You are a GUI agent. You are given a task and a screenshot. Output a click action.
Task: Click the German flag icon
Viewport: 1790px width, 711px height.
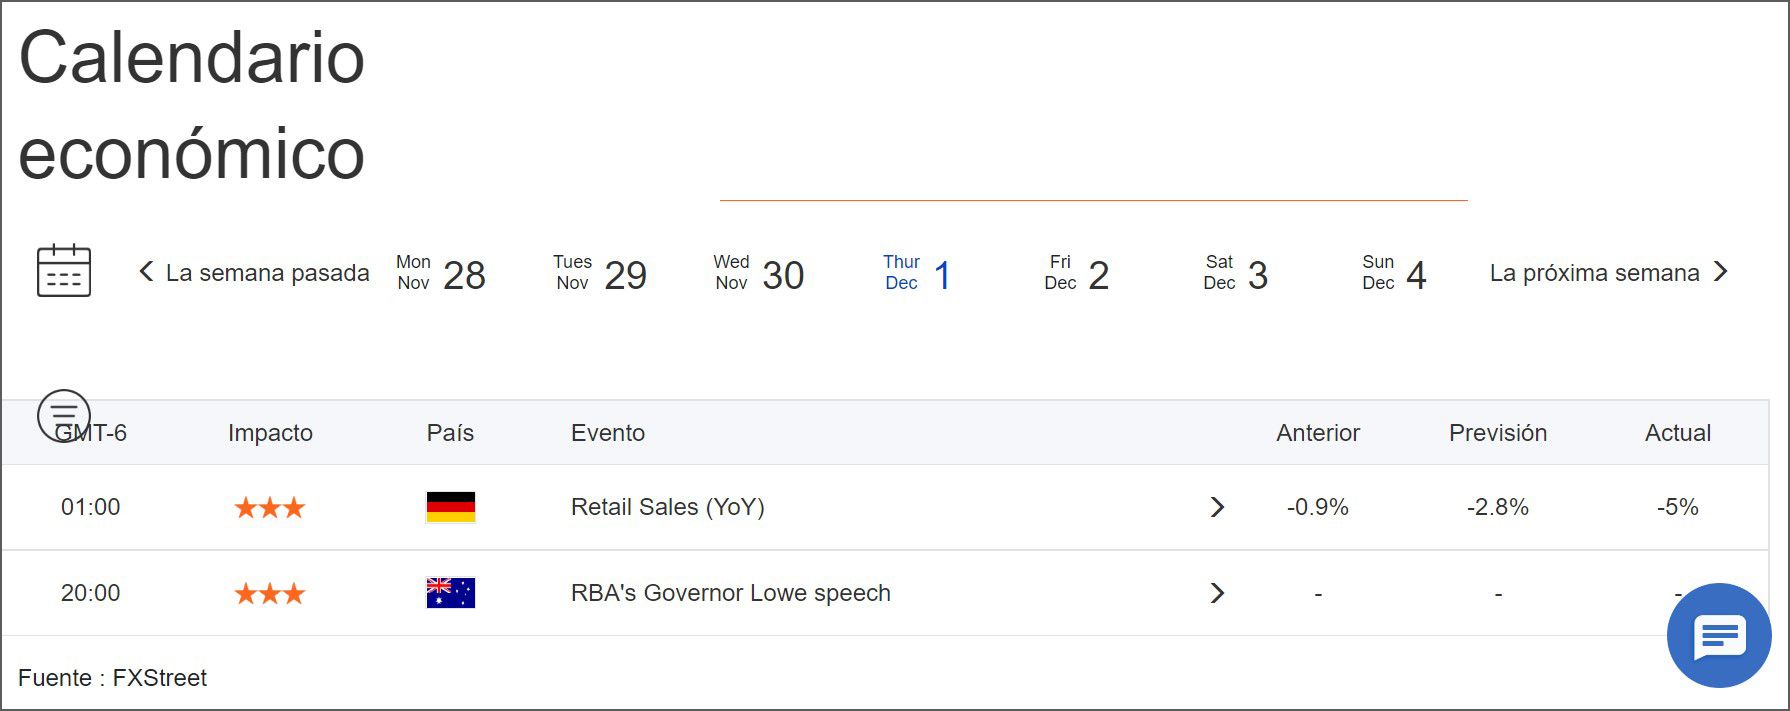click(x=451, y=507)
